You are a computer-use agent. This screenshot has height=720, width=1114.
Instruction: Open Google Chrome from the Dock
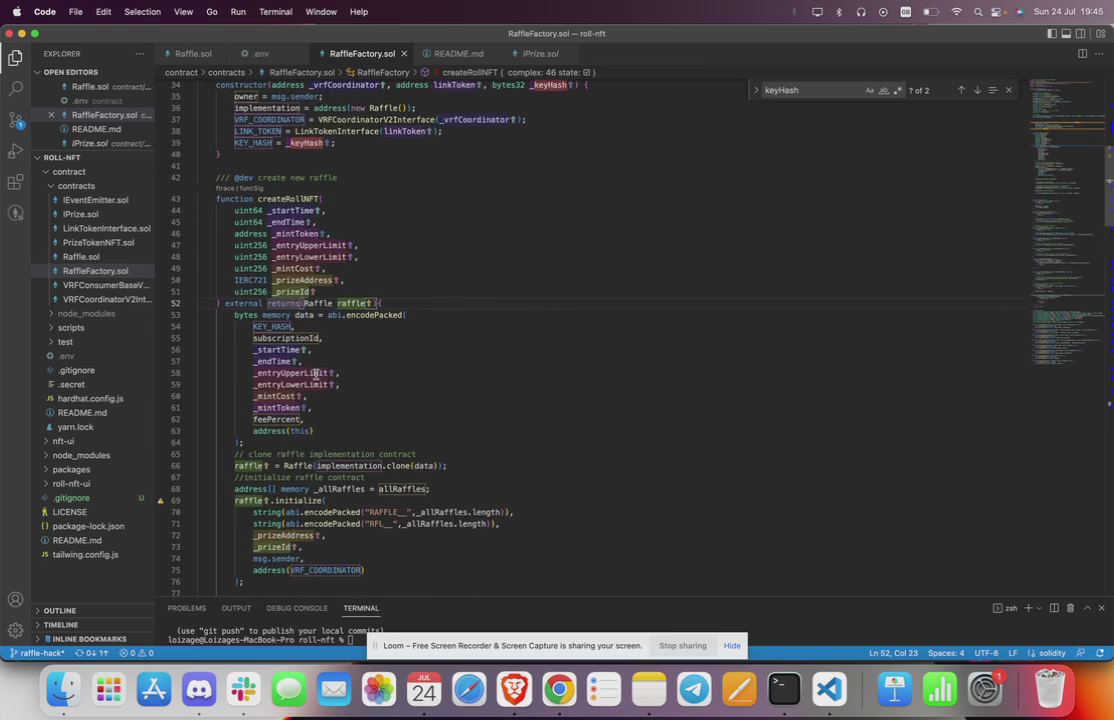pyautogui.click(x=559, y=689)
